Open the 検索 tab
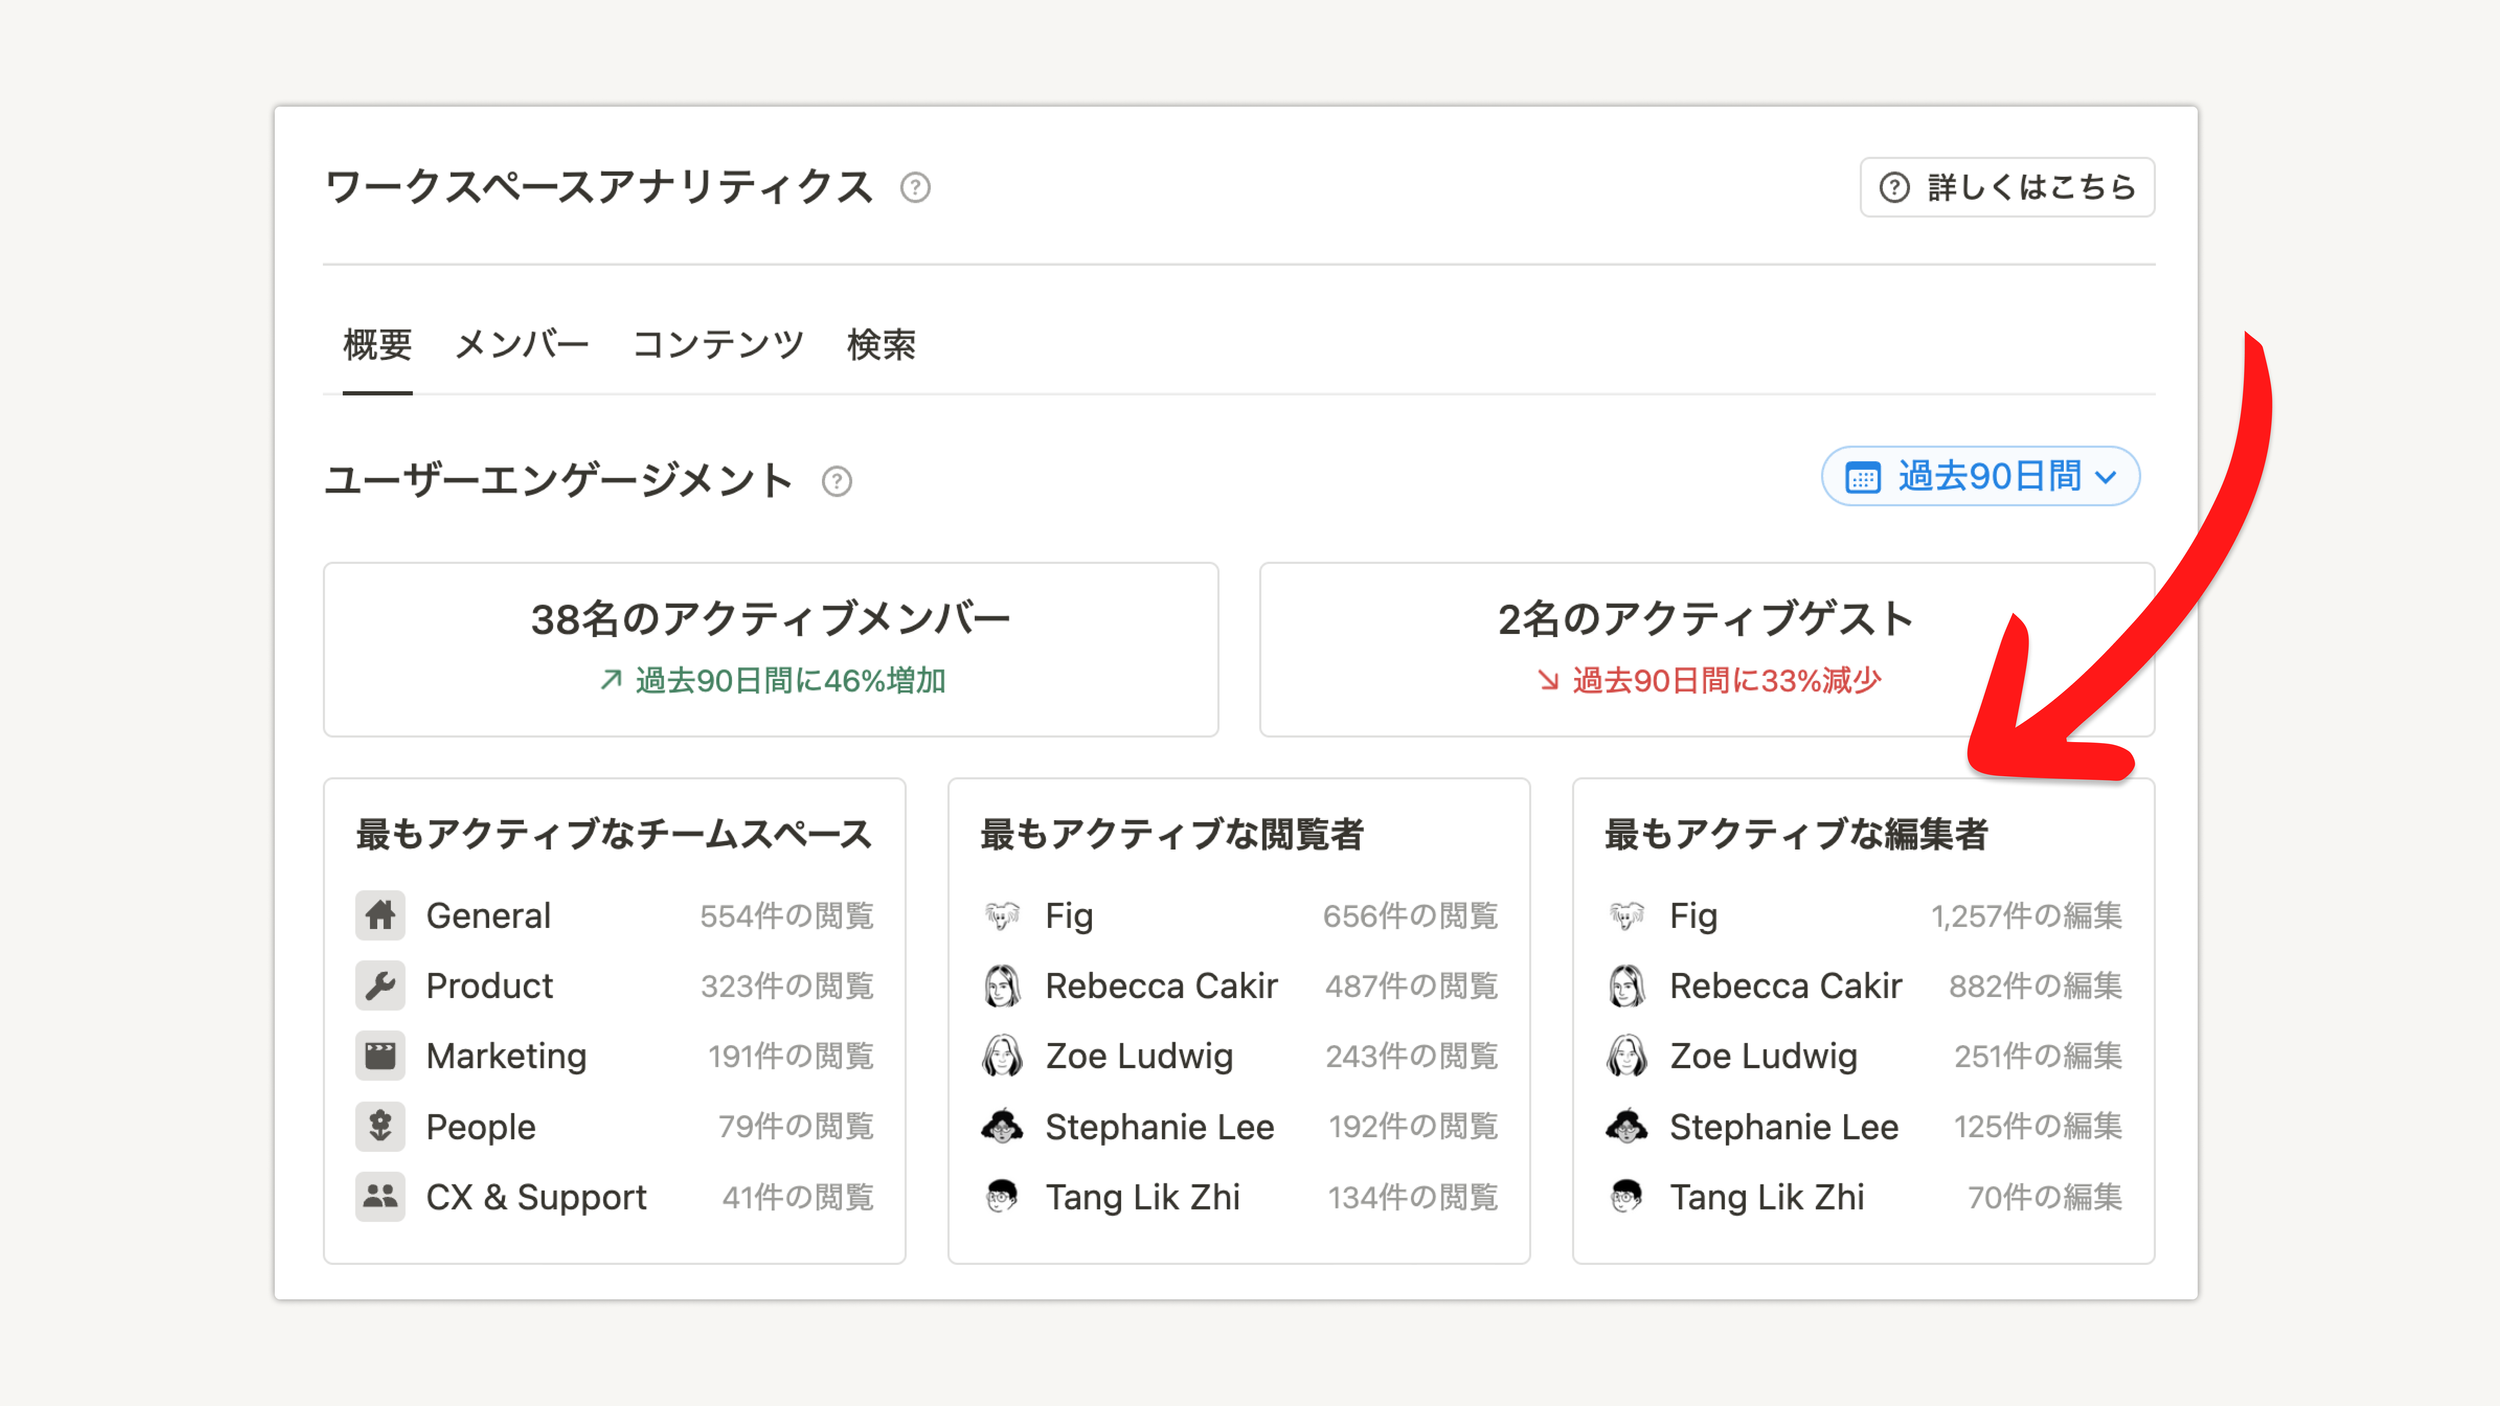The image size is (2500, 1406). point(881,345)
